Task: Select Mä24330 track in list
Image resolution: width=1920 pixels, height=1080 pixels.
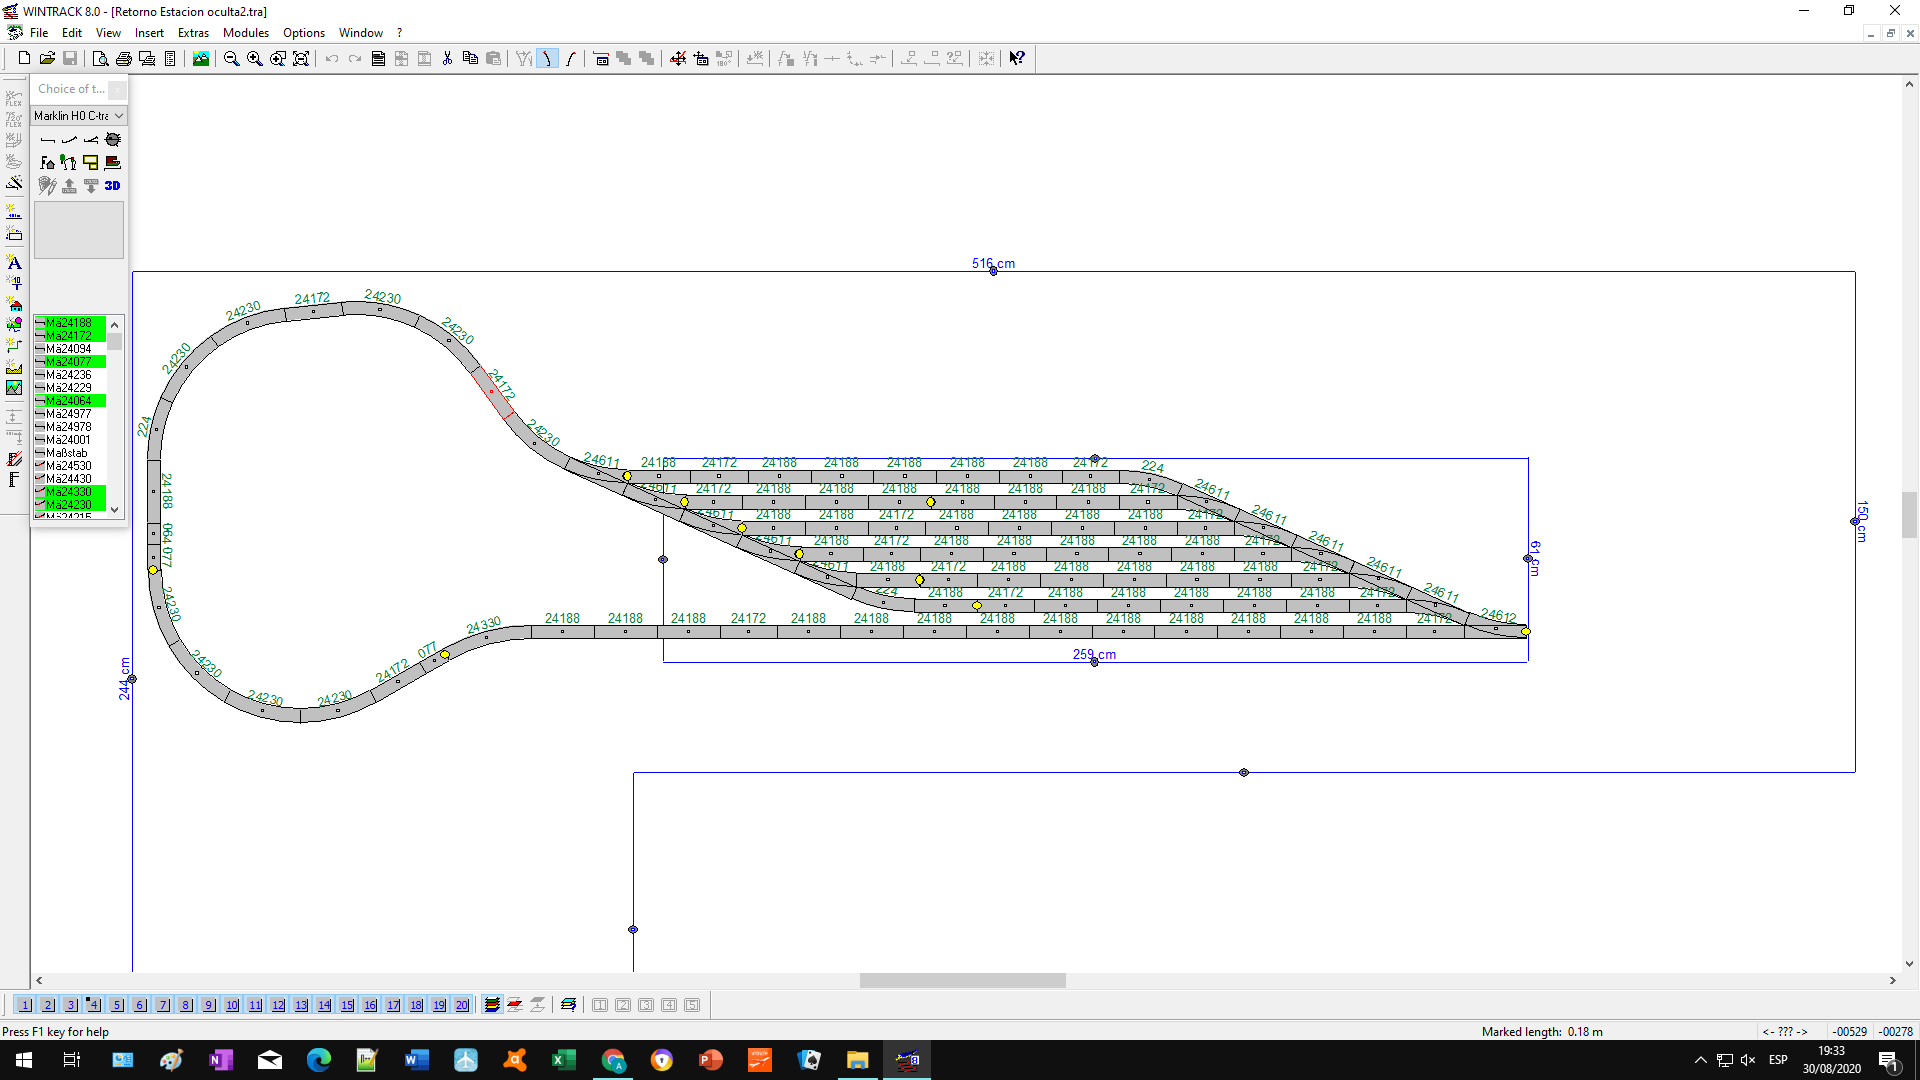Action: (x=69, y=492)
